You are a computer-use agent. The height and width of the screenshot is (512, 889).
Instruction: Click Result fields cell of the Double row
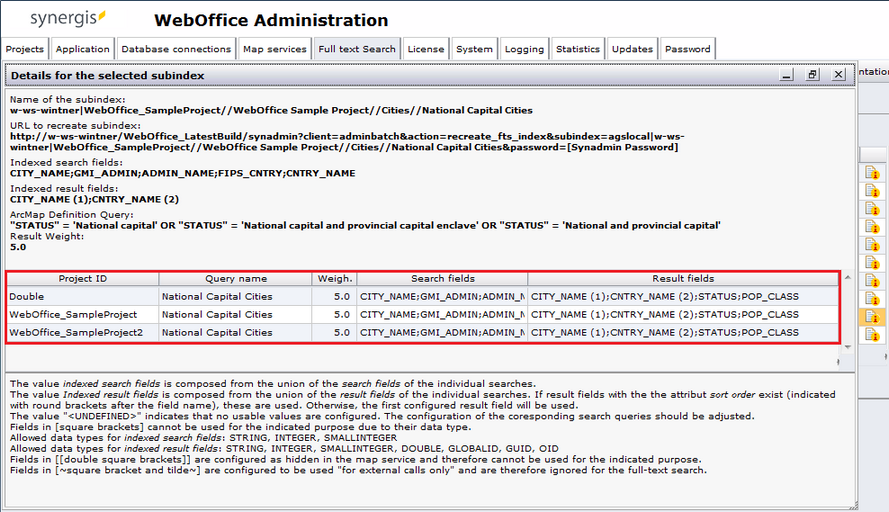click(683, 297)
